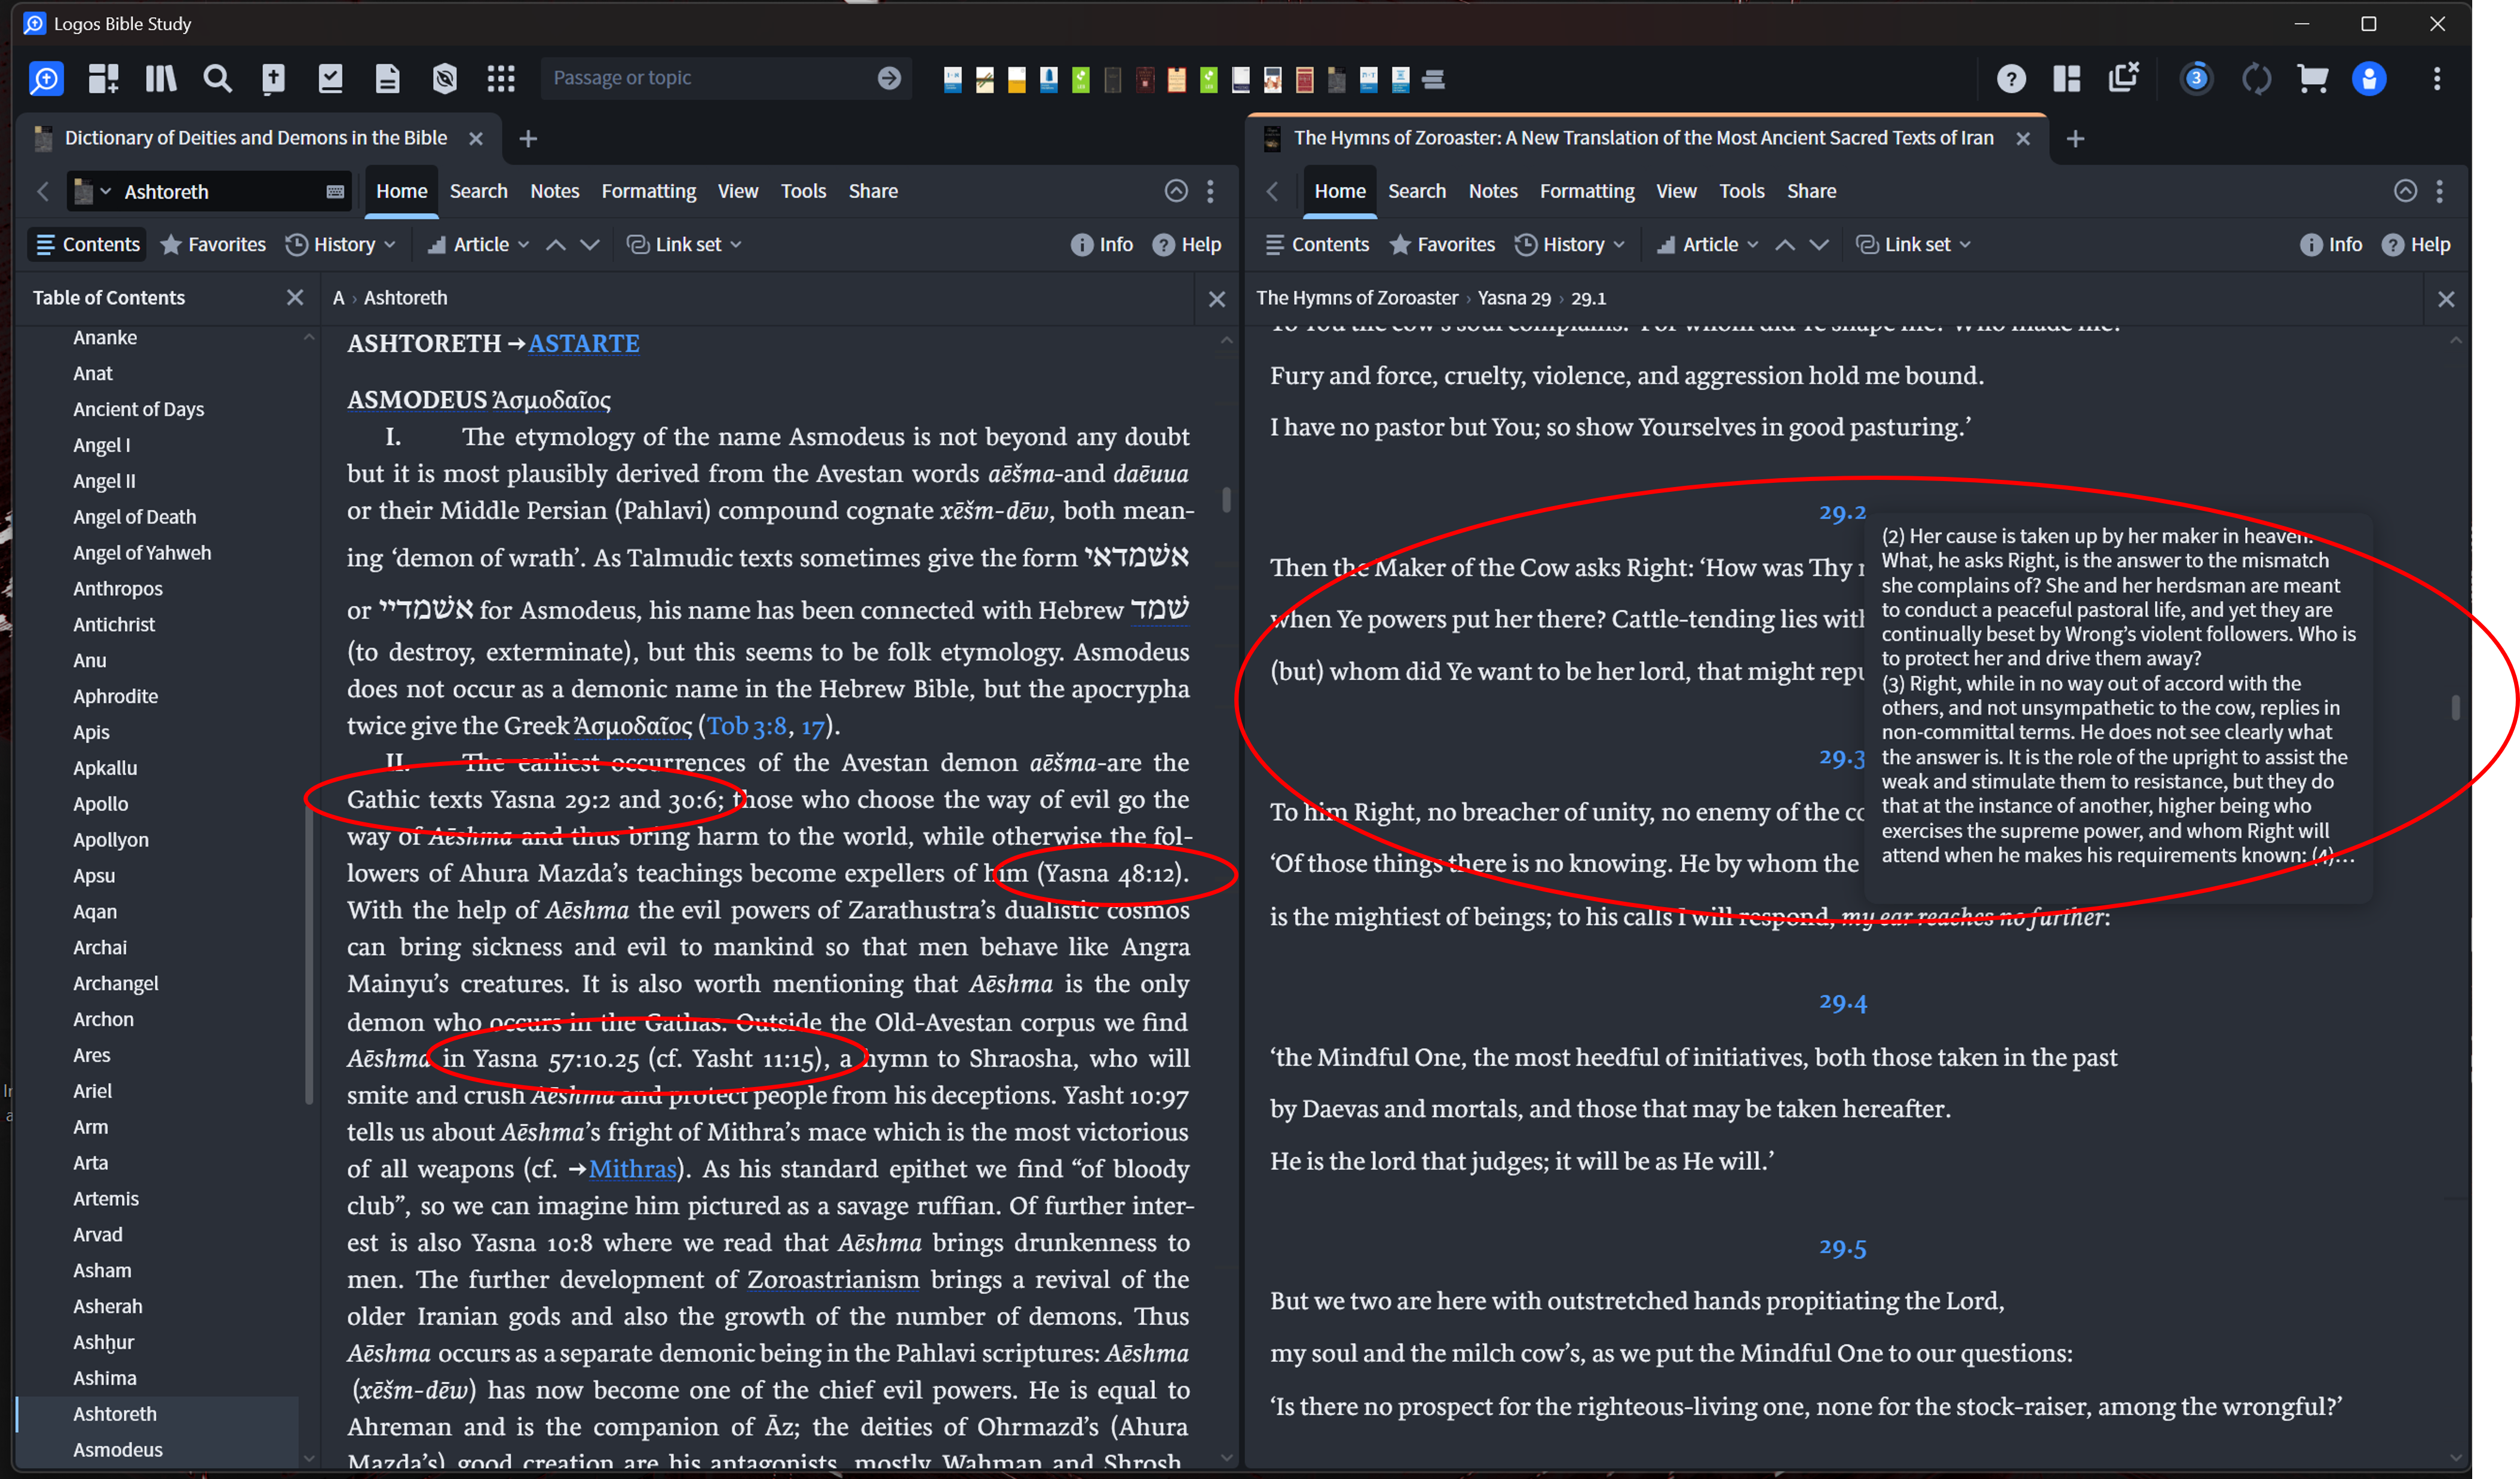Screen dimensions: 2520x1479
Task: Switch to Tools menu in right panel
Action: coord(1741,191)
